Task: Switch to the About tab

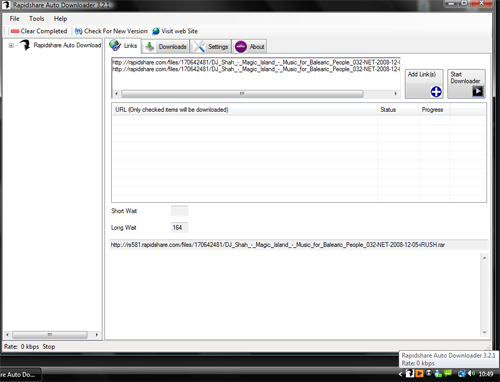Action: tap(250, 46)
